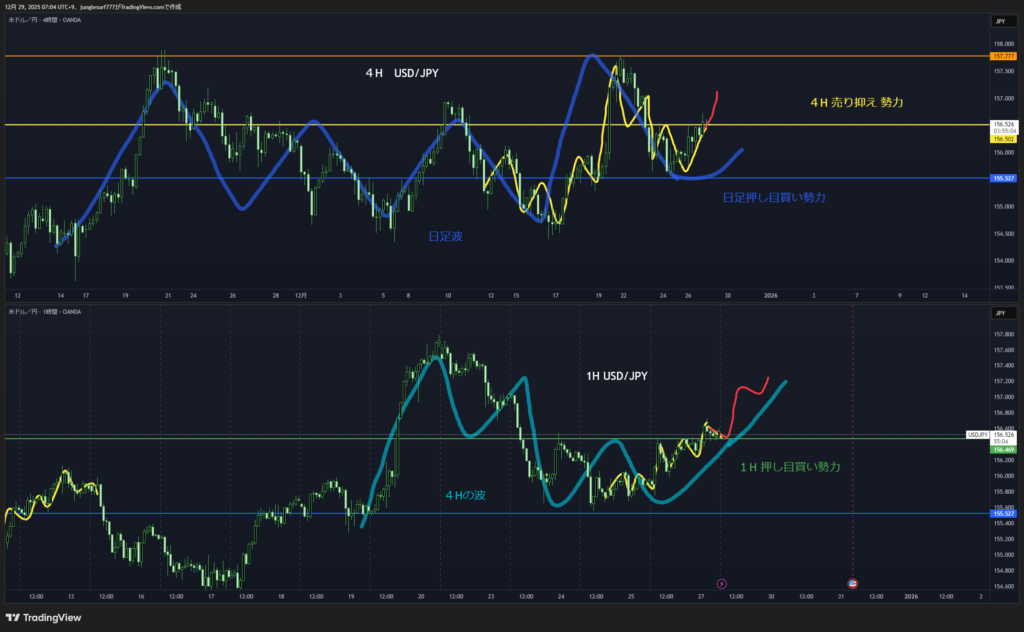The height and width of the screenshot is (632, 1024).
Task: Click the blue 155.527 label on lower chart
Action: 1001,513
